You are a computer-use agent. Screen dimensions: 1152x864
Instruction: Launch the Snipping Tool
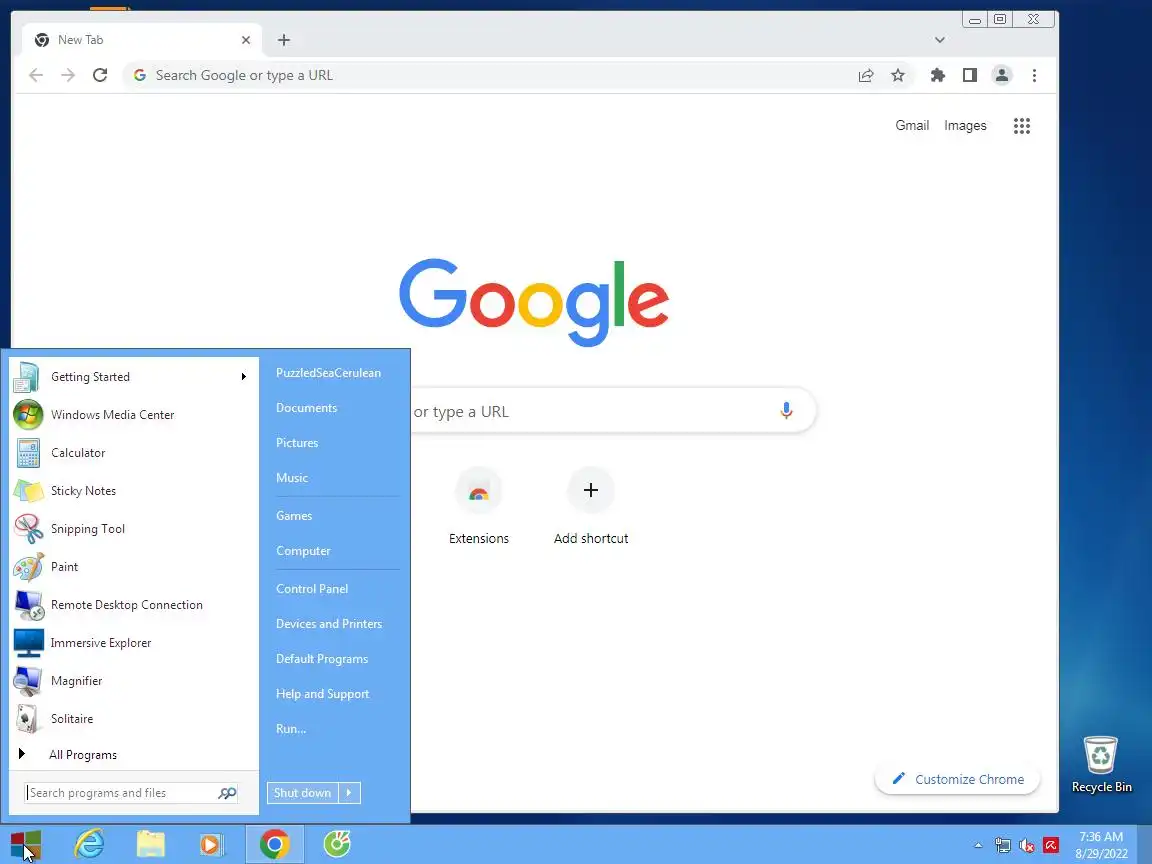134,529
